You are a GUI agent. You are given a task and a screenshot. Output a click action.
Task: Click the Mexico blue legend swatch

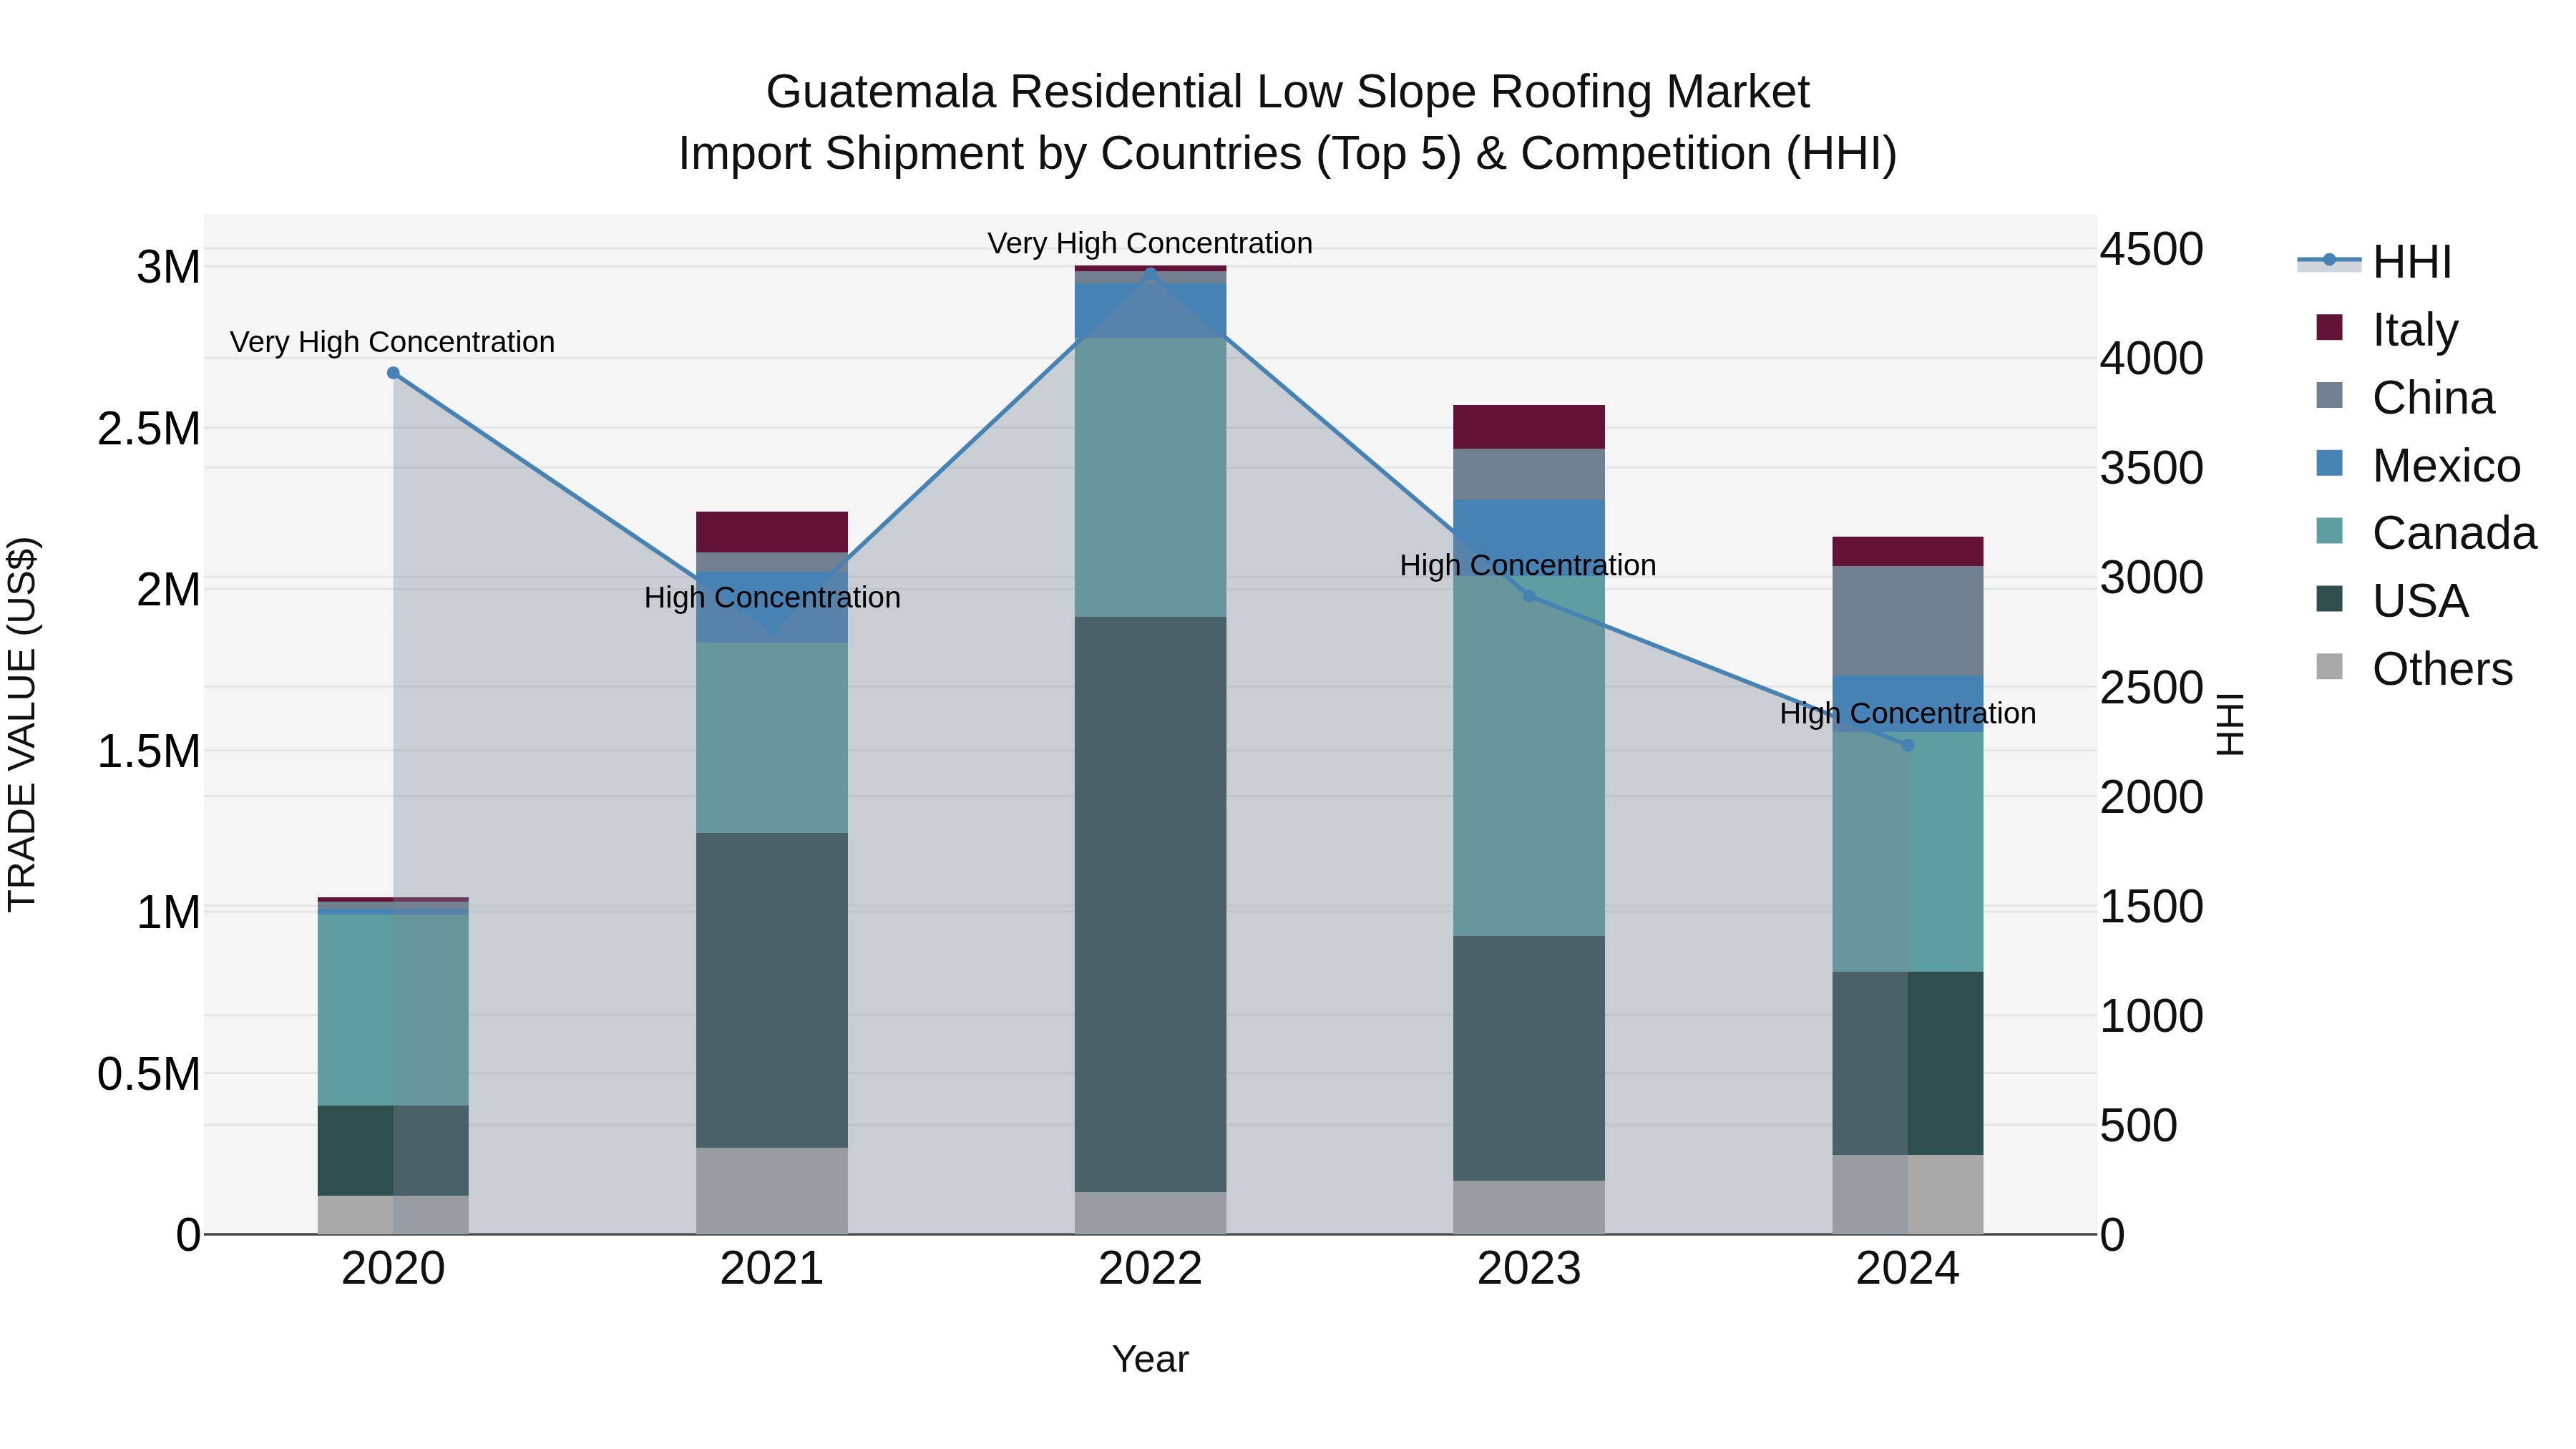point(2329,463)
